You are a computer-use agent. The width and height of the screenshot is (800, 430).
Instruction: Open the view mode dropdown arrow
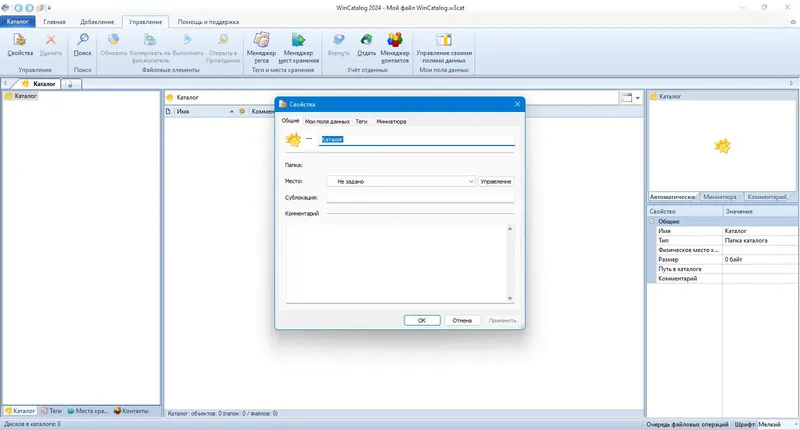pyautogui.click(x=637, y=98)
